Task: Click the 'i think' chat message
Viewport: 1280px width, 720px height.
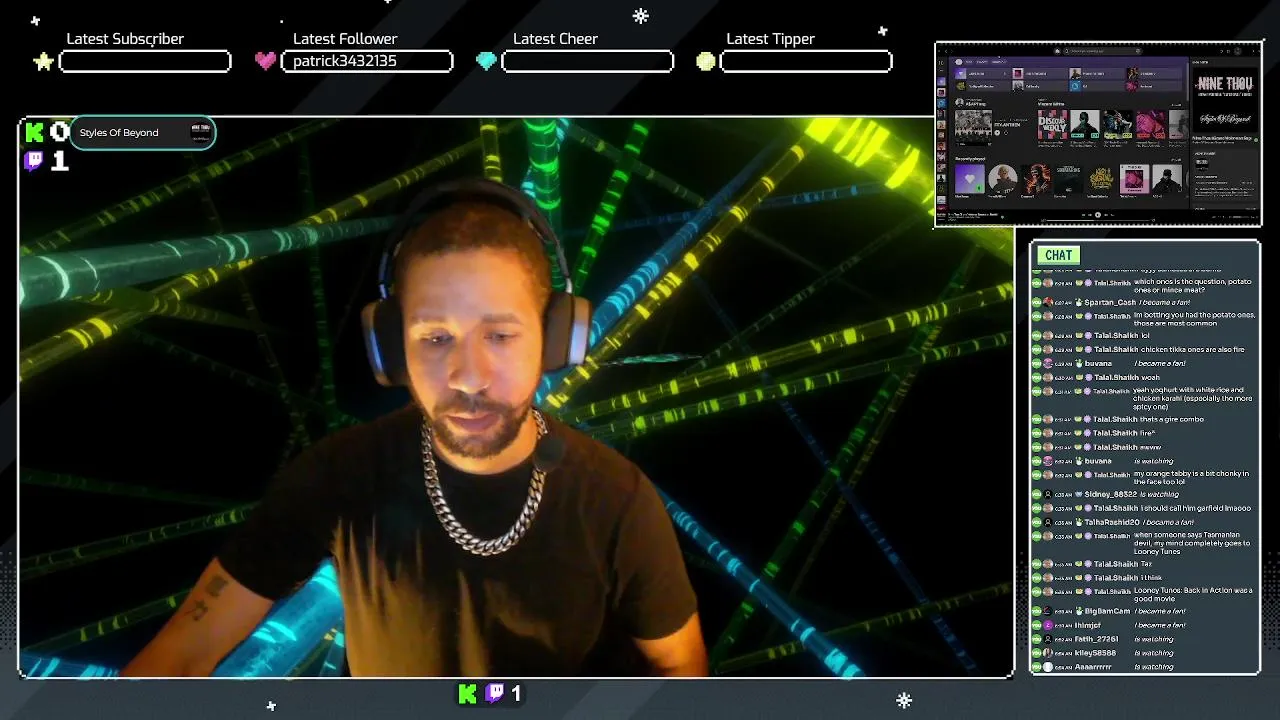Action: click(1143, 577)
